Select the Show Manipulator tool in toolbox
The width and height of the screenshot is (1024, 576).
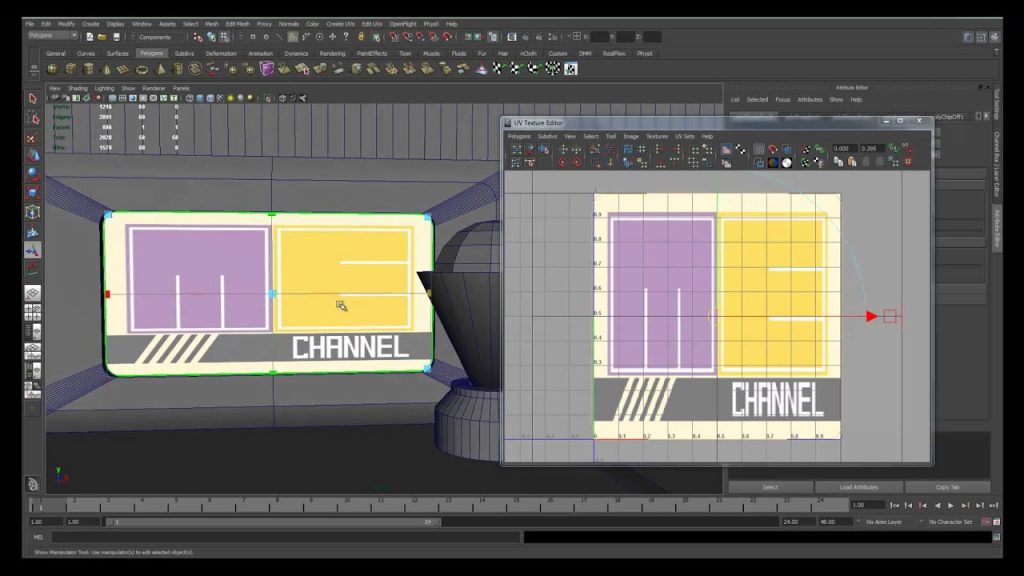coord(33,250)
